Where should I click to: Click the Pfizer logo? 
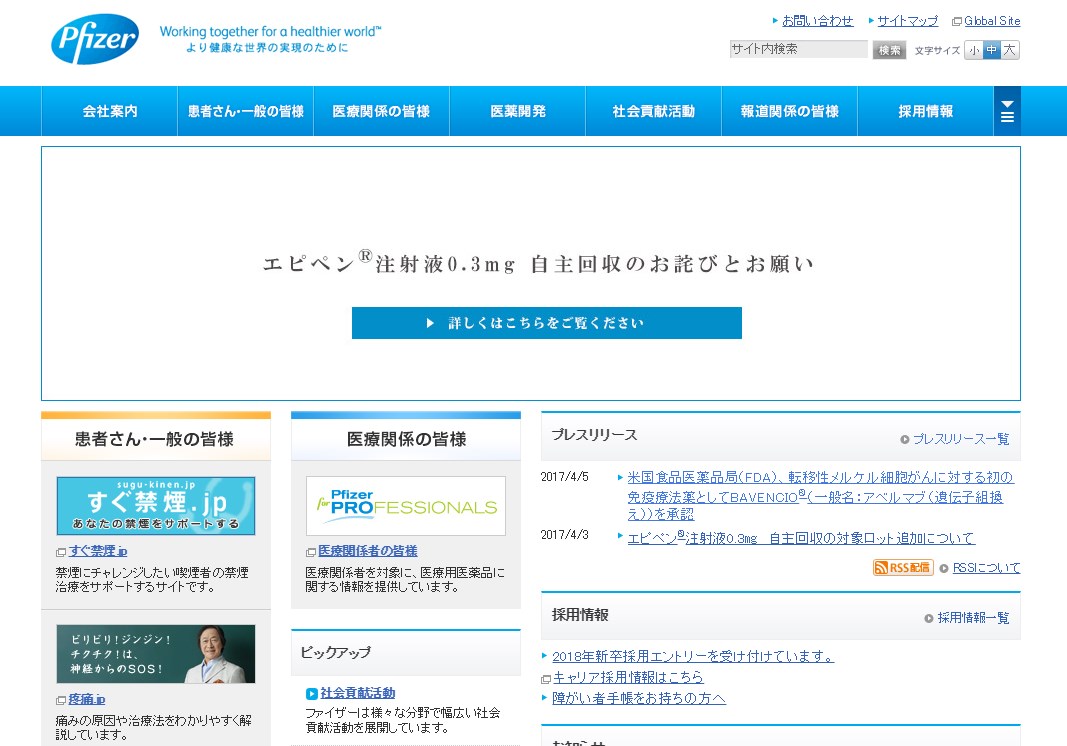coord(95,39)
